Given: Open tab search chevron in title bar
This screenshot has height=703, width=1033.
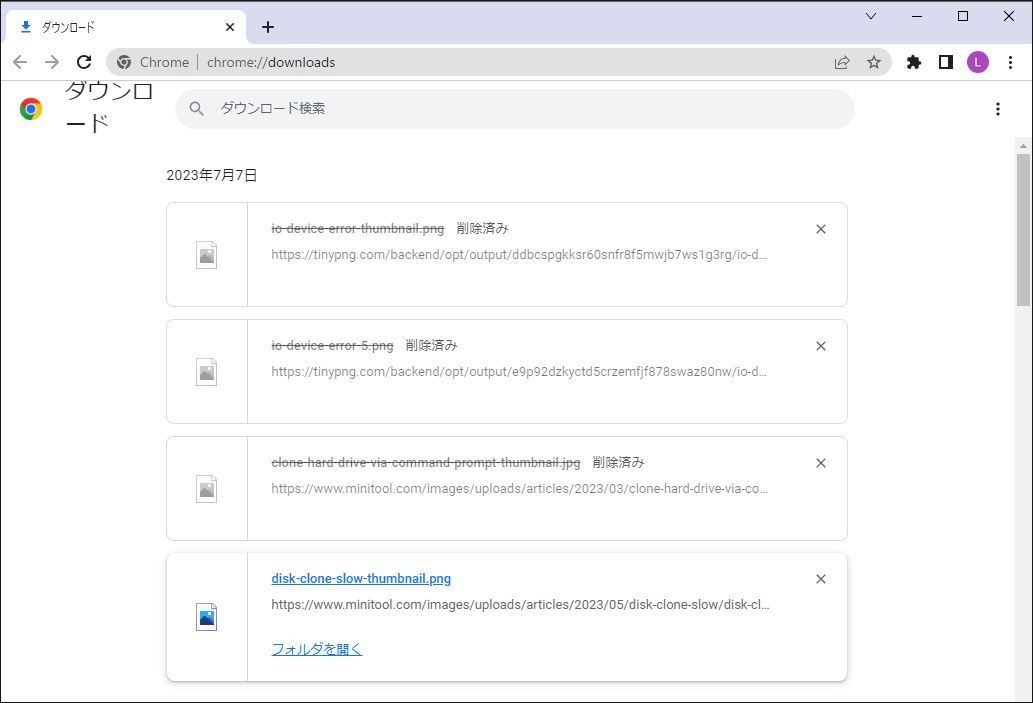Looking at the screenshot, I should point(871,16).
